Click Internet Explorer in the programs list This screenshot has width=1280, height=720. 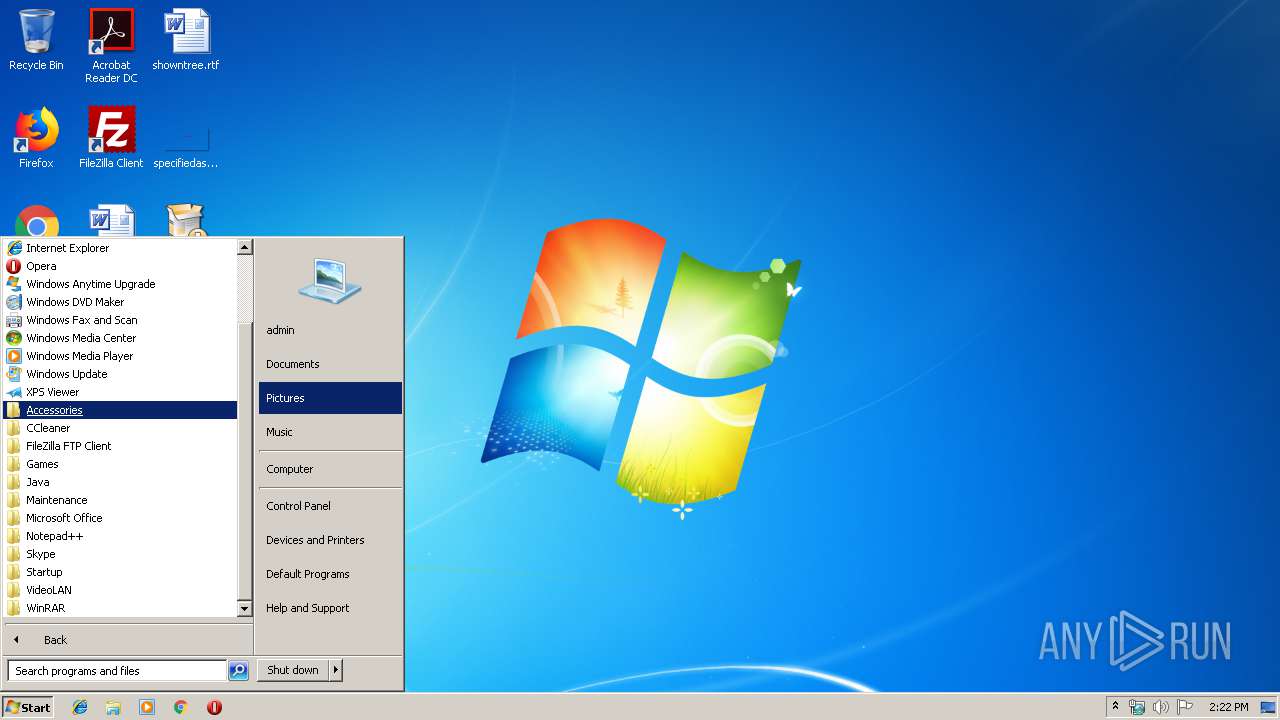[x=120, y=248]
